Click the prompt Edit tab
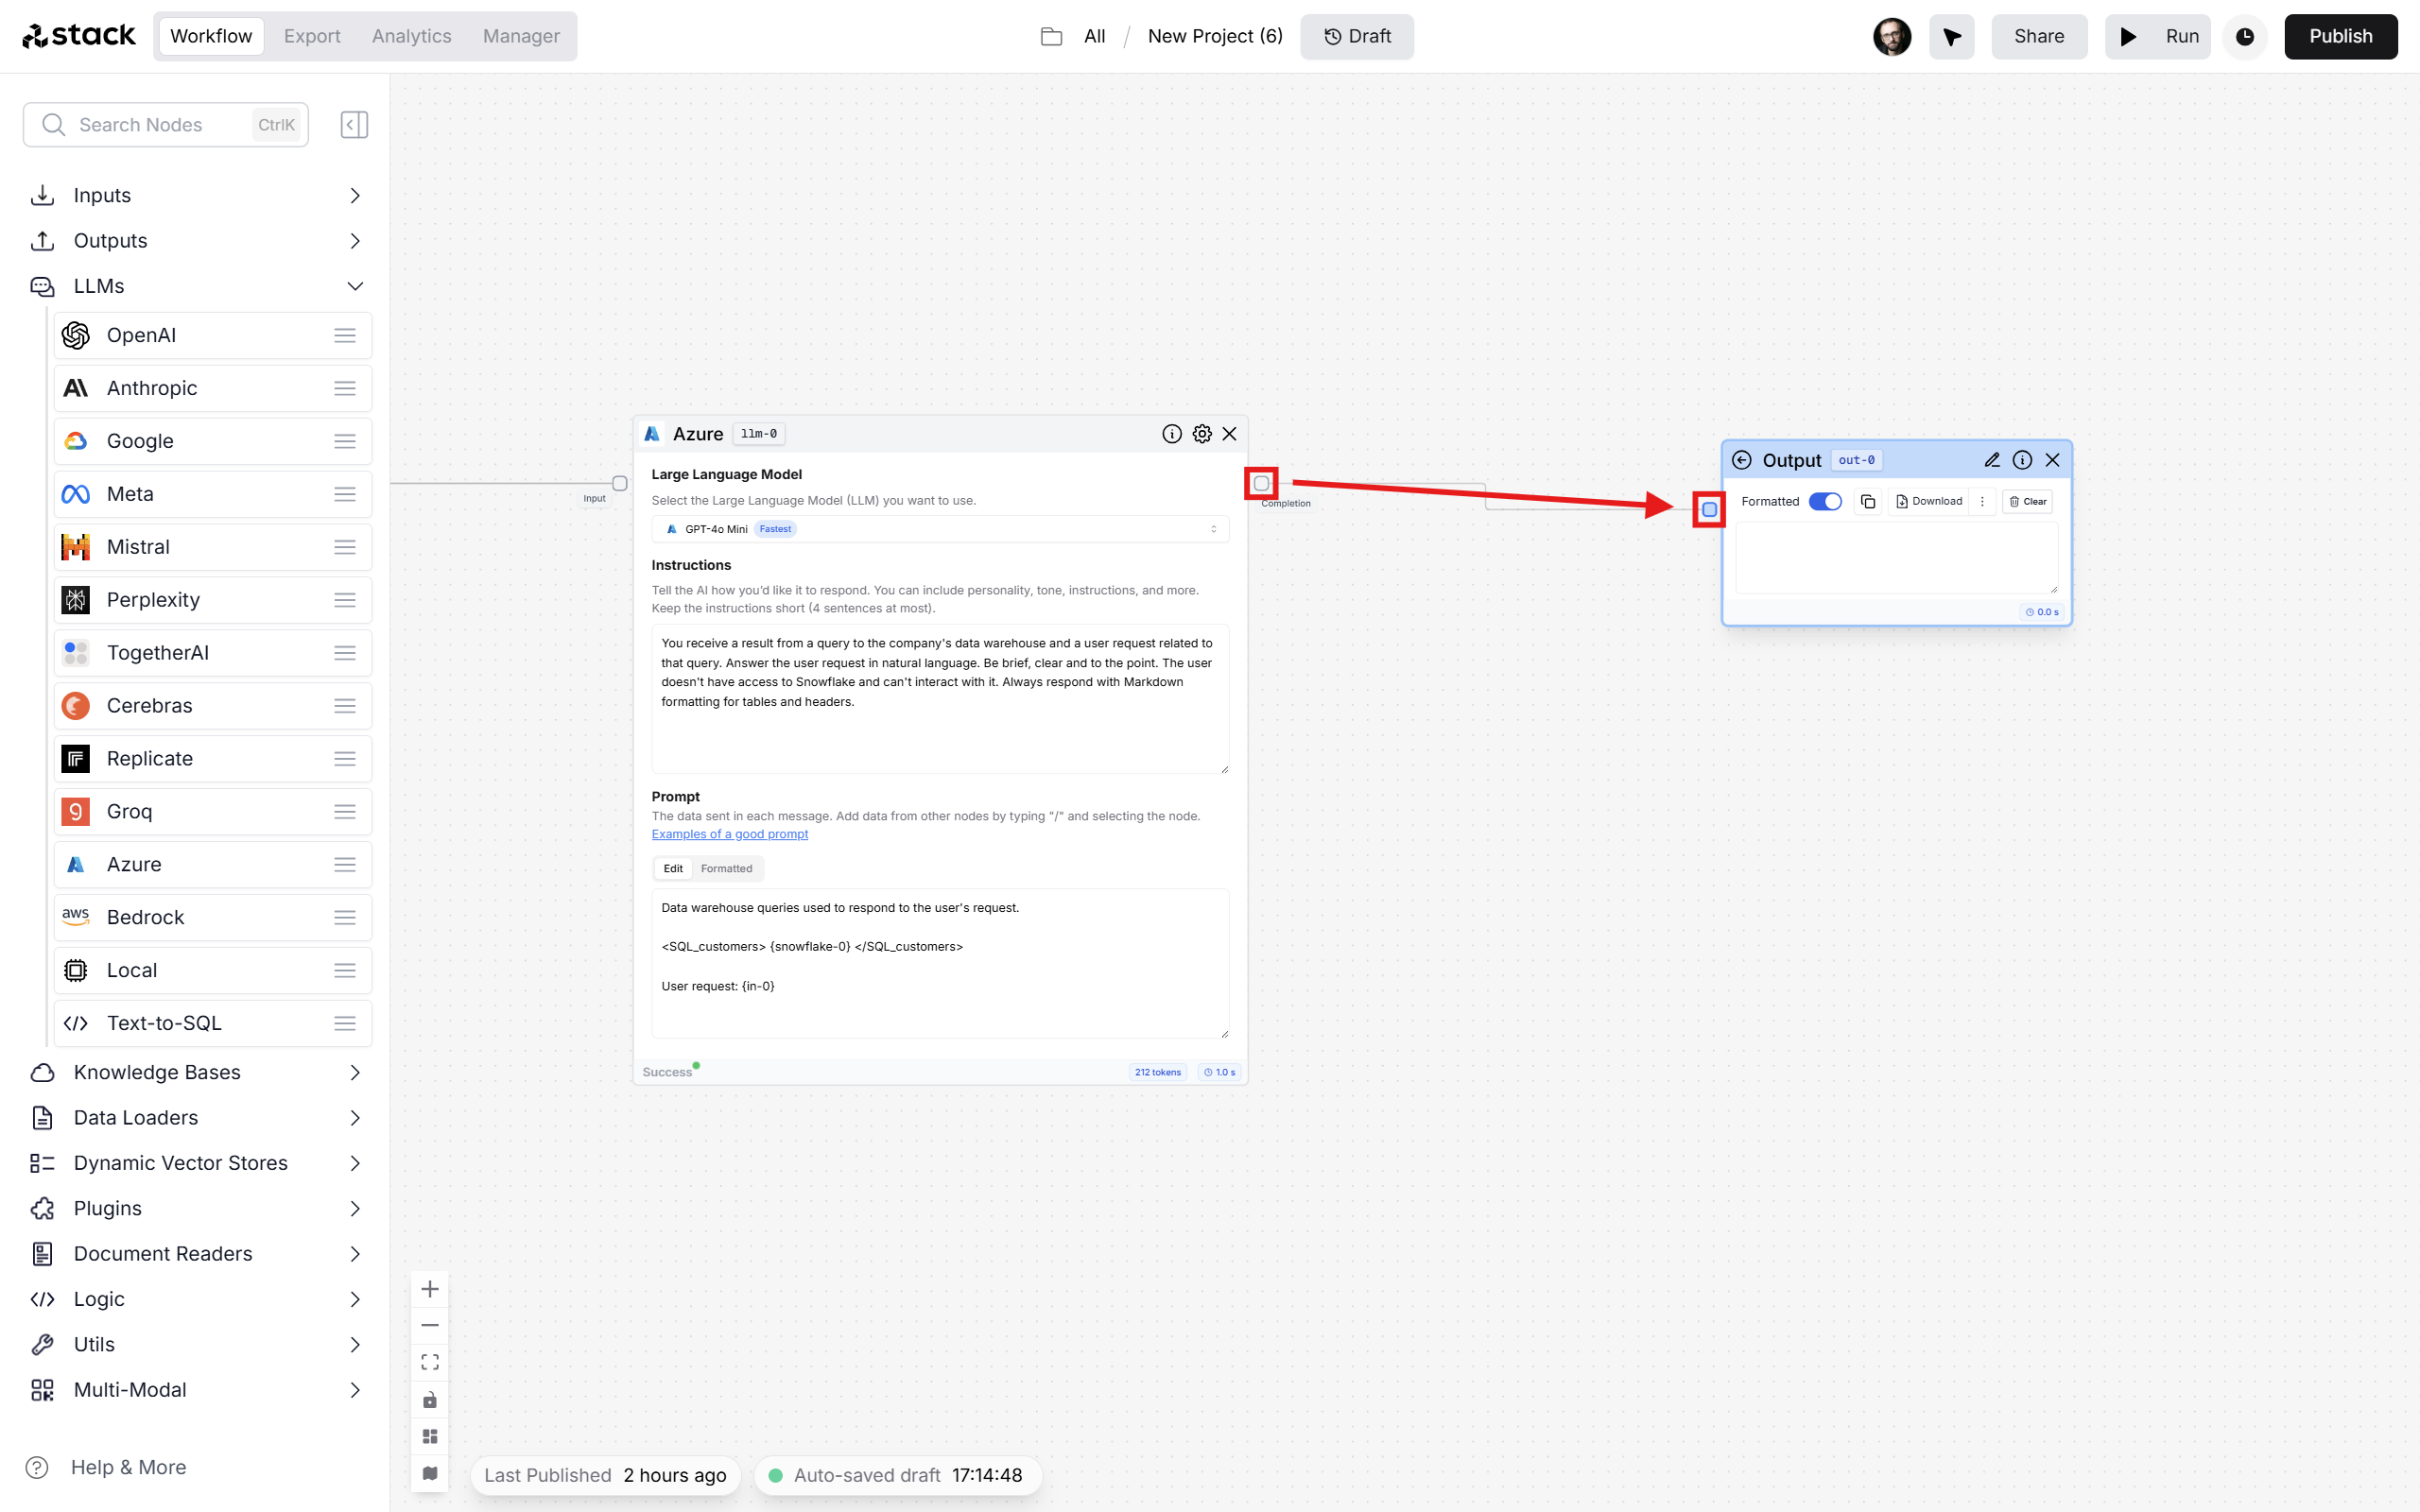 672,869
